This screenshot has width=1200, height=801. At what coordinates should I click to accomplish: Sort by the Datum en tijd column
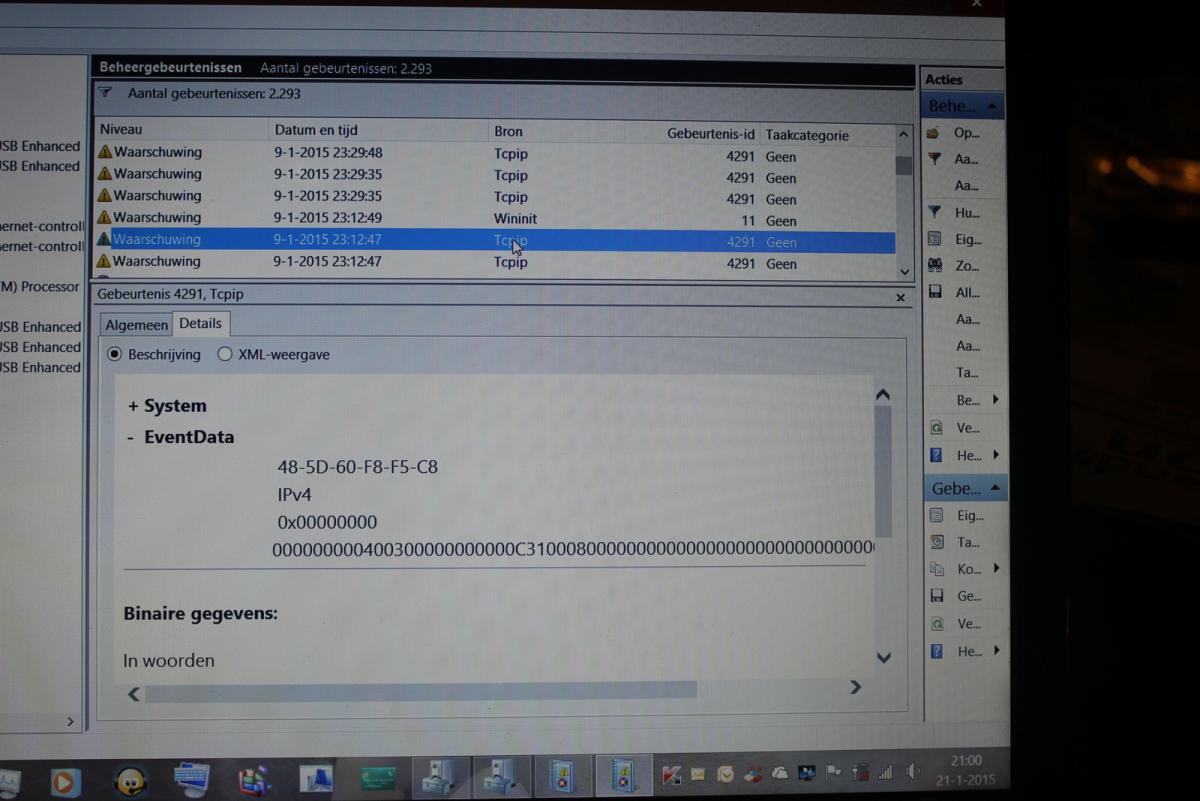(x=378, y=130)
